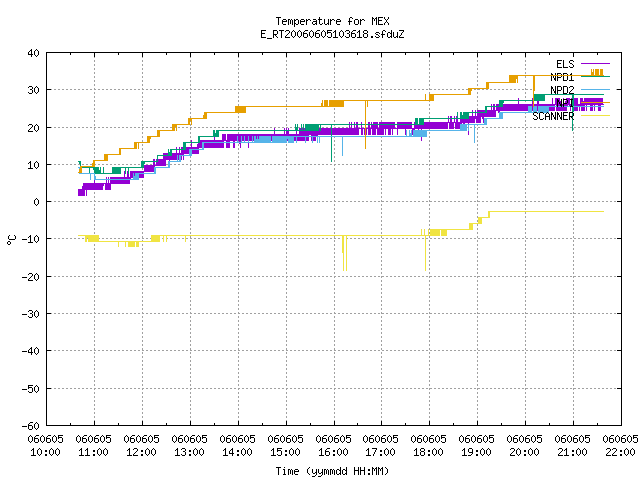Click the chart title "Temperature for MEX"

click(x=332, y=21)
